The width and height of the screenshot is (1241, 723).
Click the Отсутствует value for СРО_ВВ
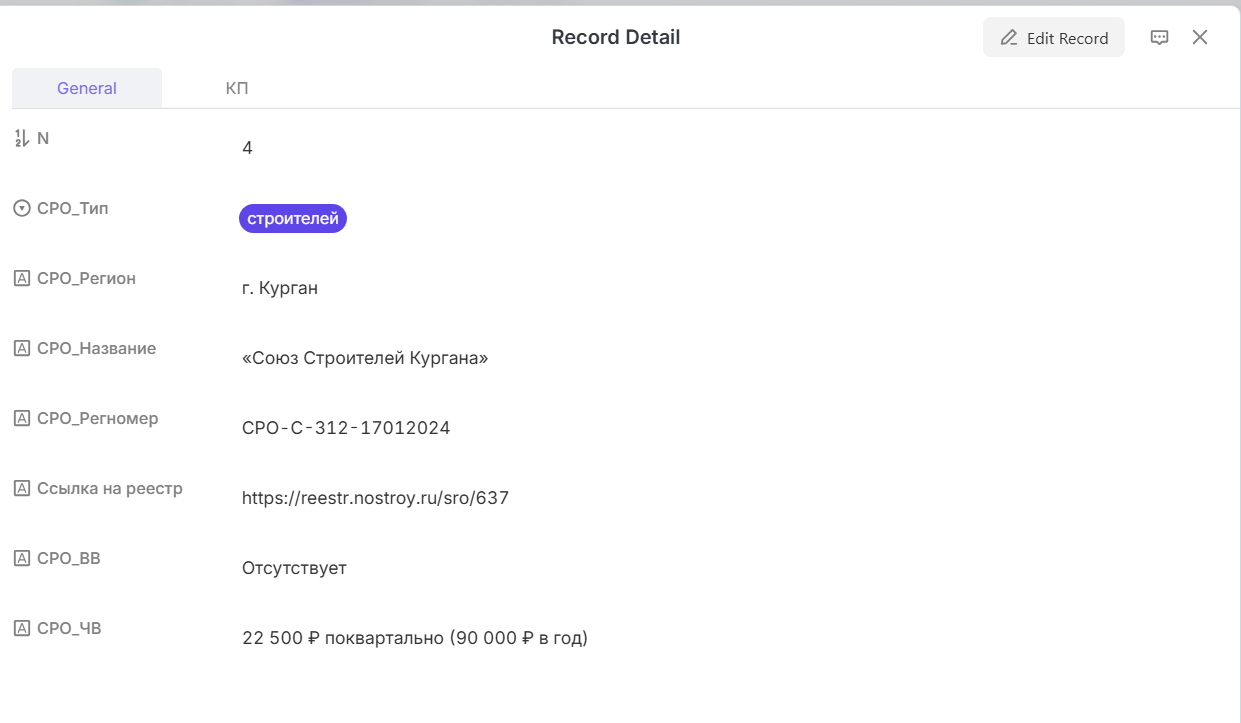[294, 568]
